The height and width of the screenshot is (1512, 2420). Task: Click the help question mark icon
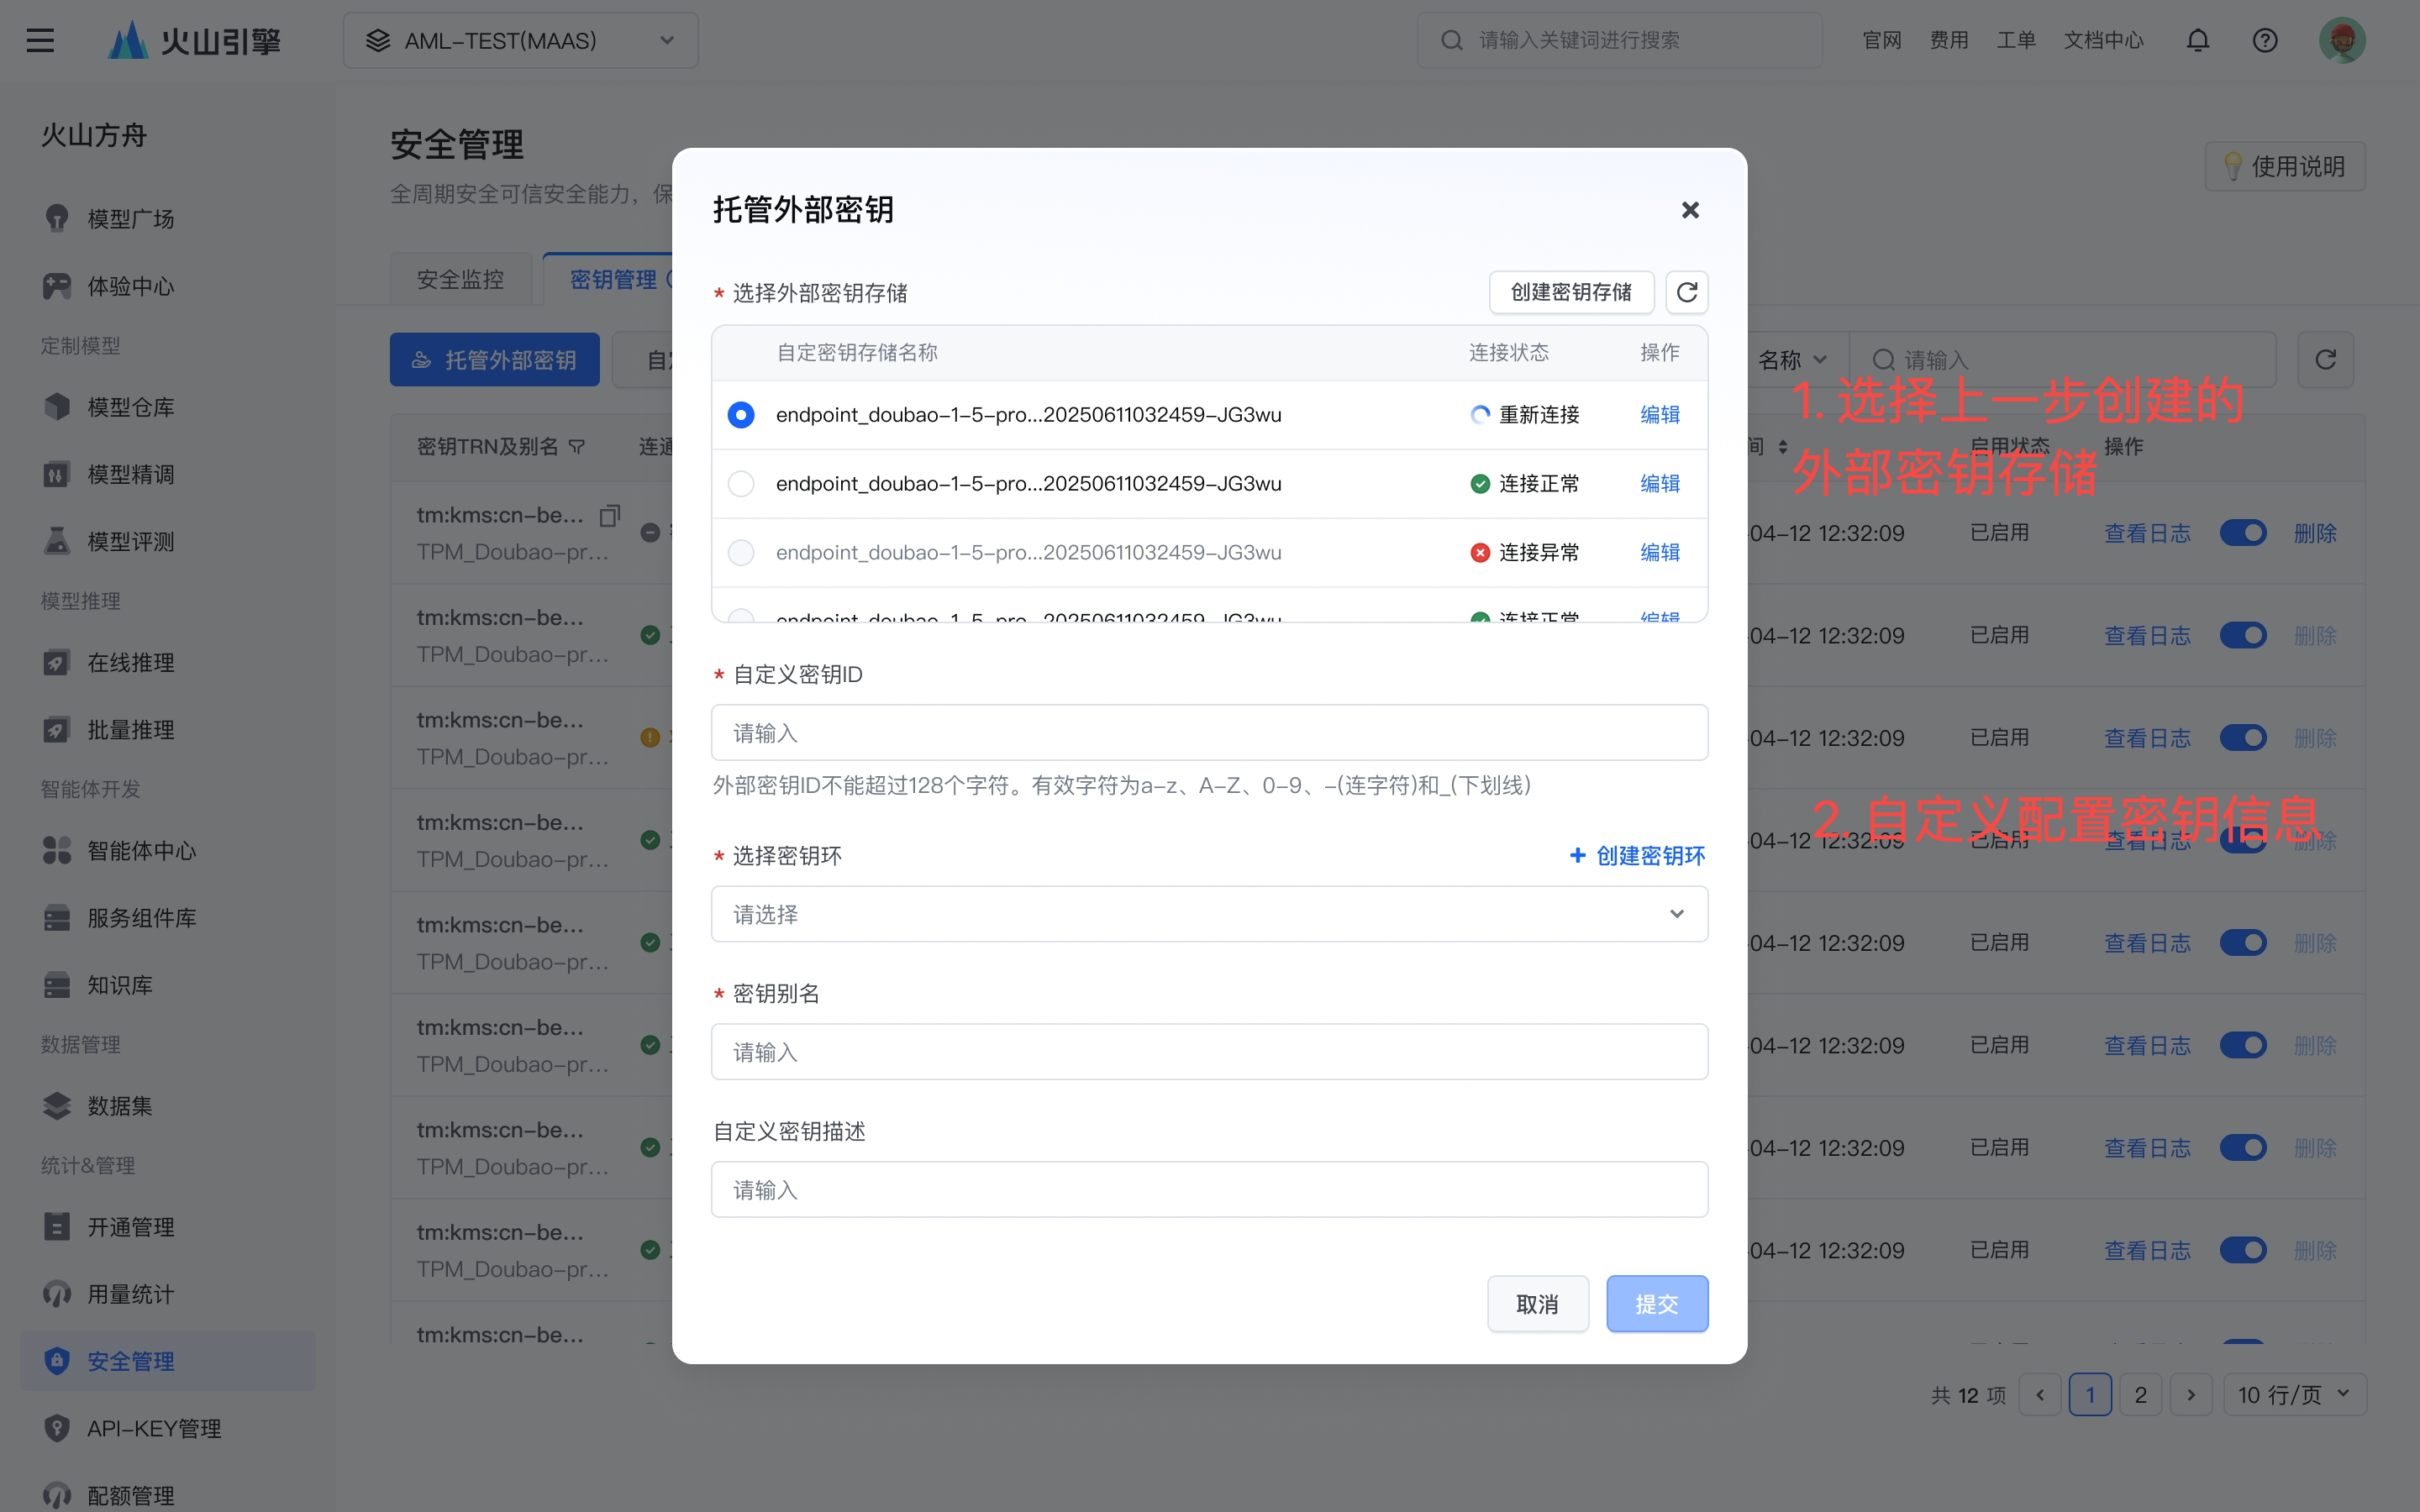coord(2264,40)
